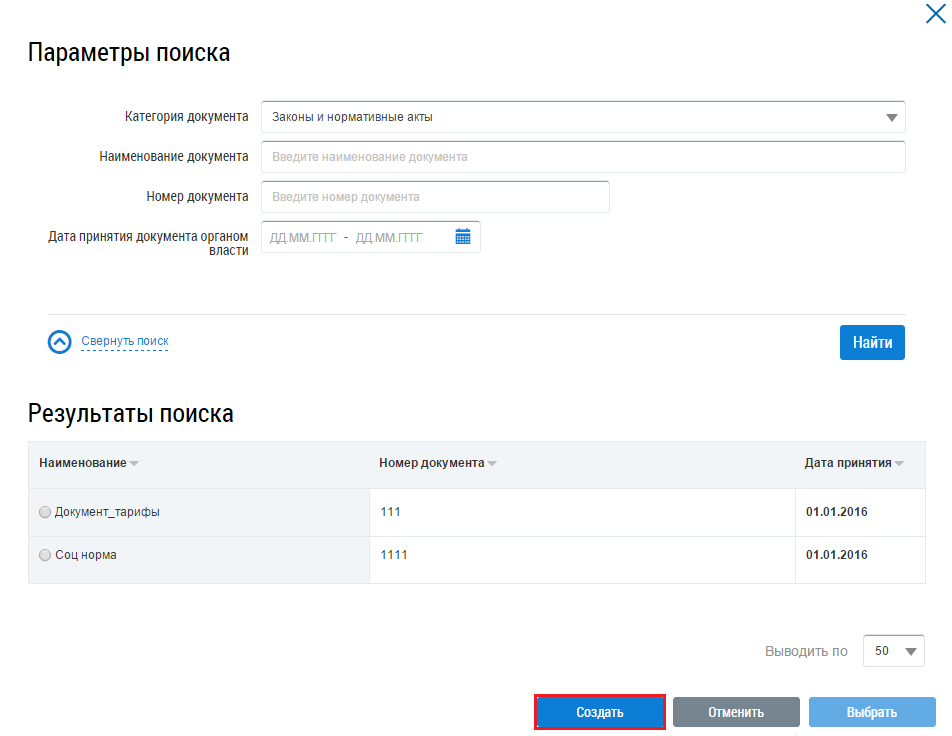Viewport: 952px width, 736px height.
Task: Sort by Номер документа column arrow
Action: pyautogui.click(x=492, y=464)
